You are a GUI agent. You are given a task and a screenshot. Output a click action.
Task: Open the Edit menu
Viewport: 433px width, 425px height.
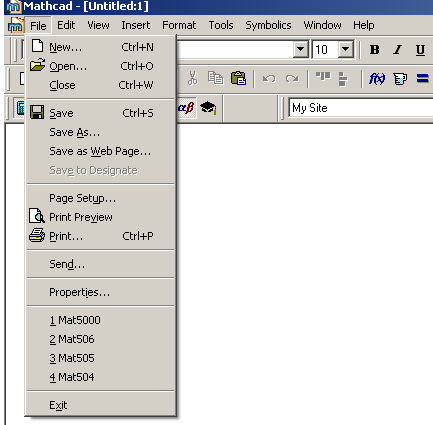[x=66, y=25]
